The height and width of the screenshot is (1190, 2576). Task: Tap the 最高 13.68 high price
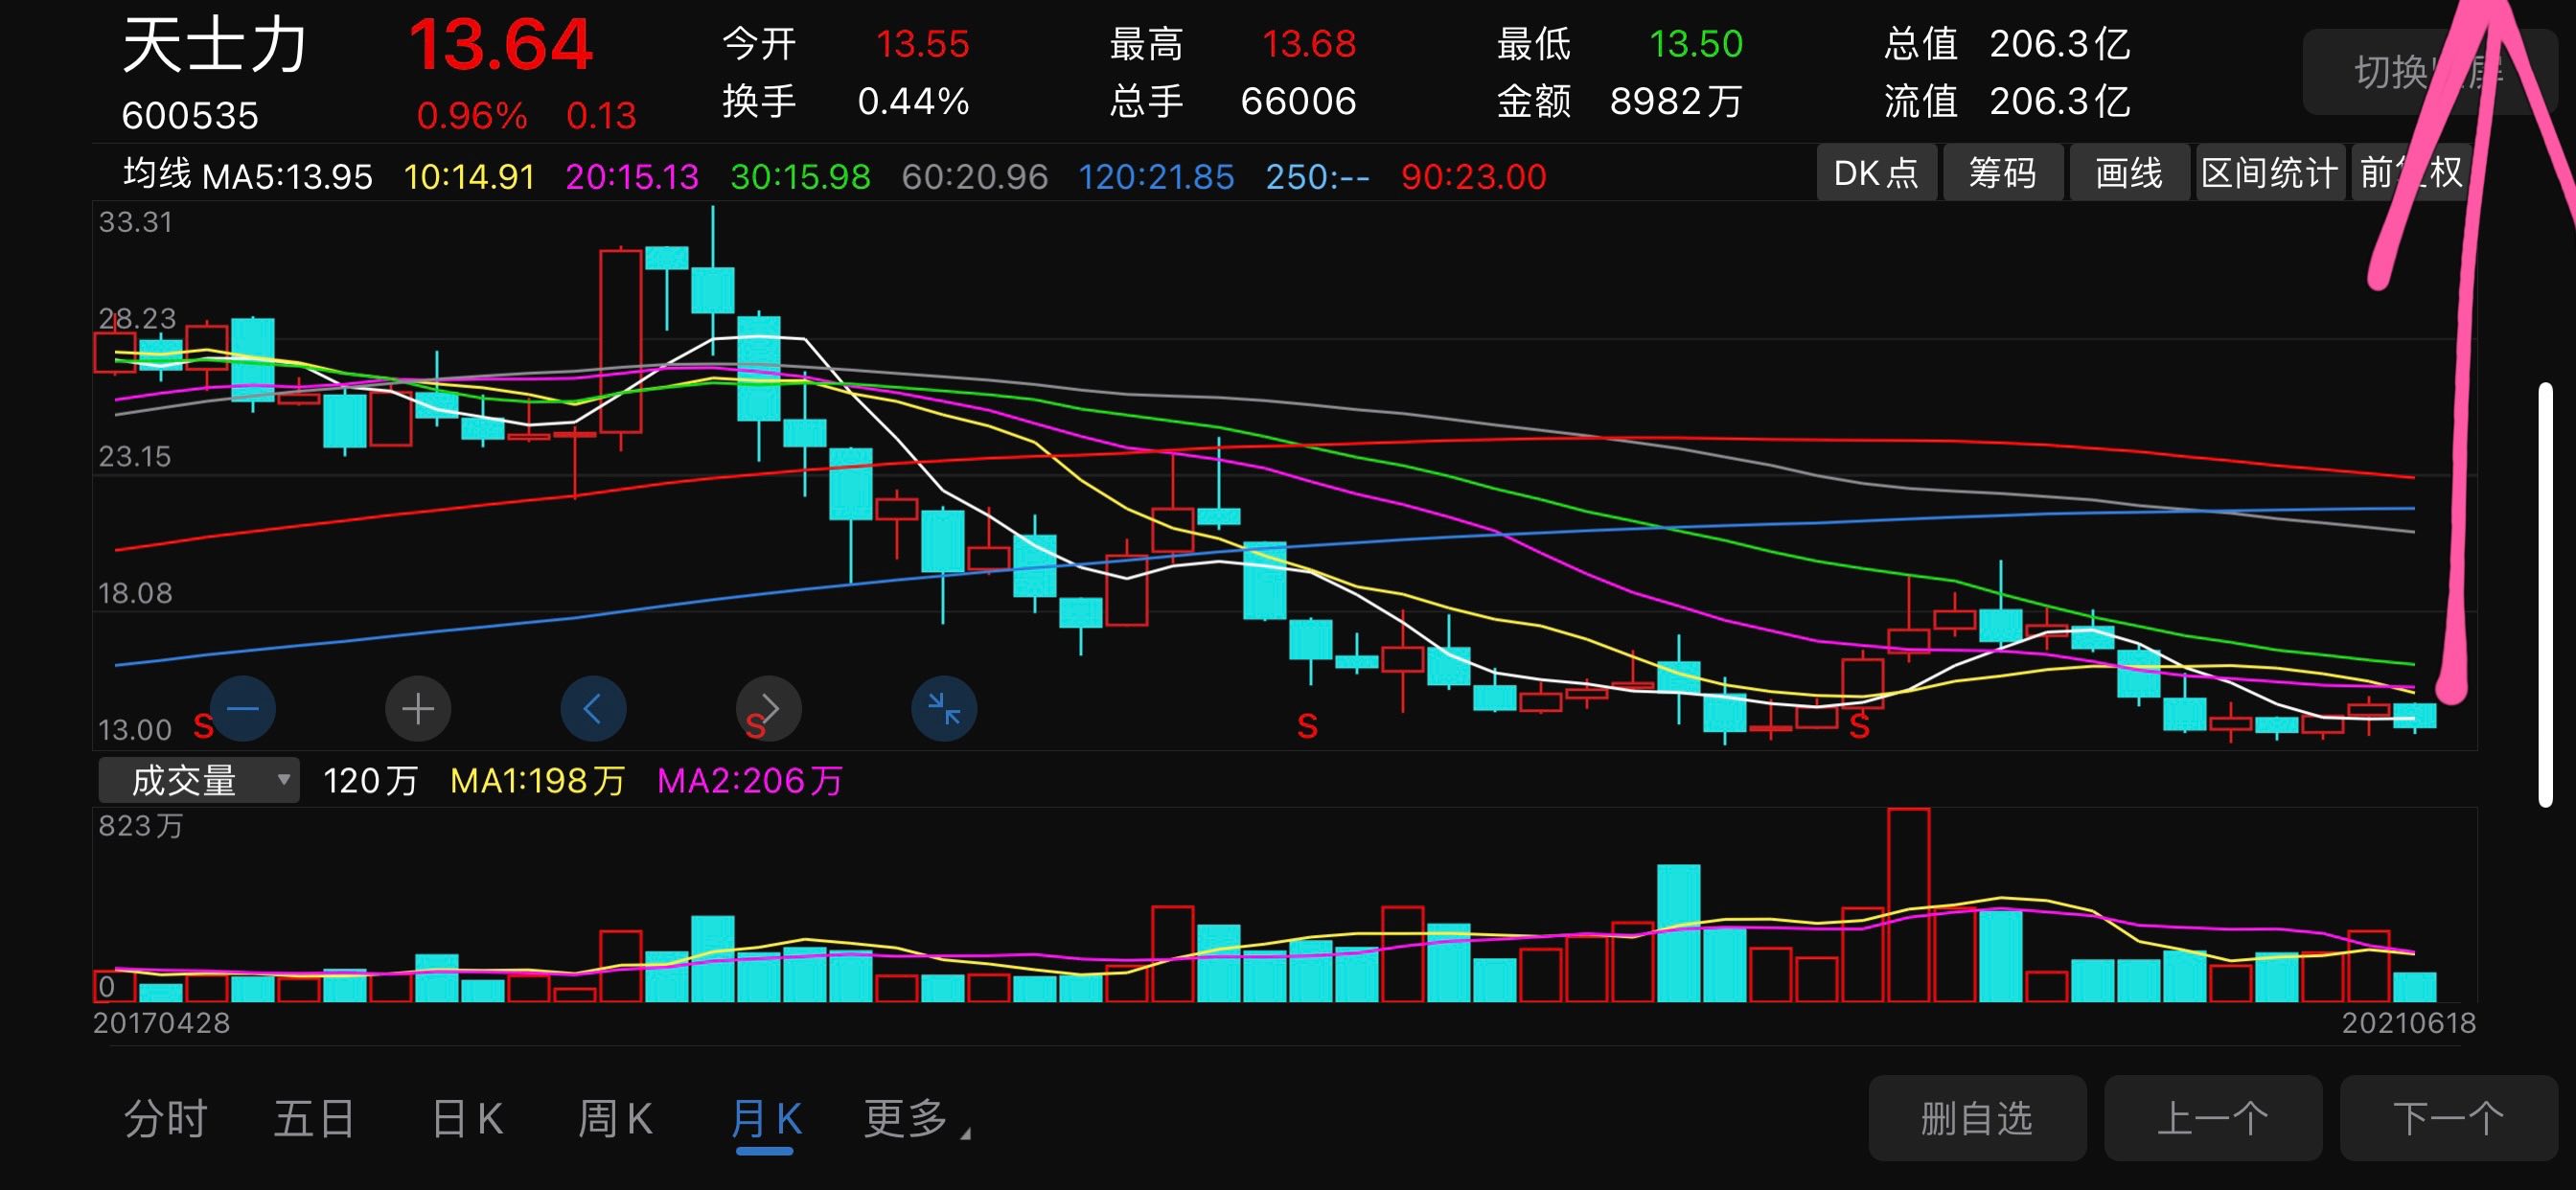pyautogui.click(x=1233, y=44)
